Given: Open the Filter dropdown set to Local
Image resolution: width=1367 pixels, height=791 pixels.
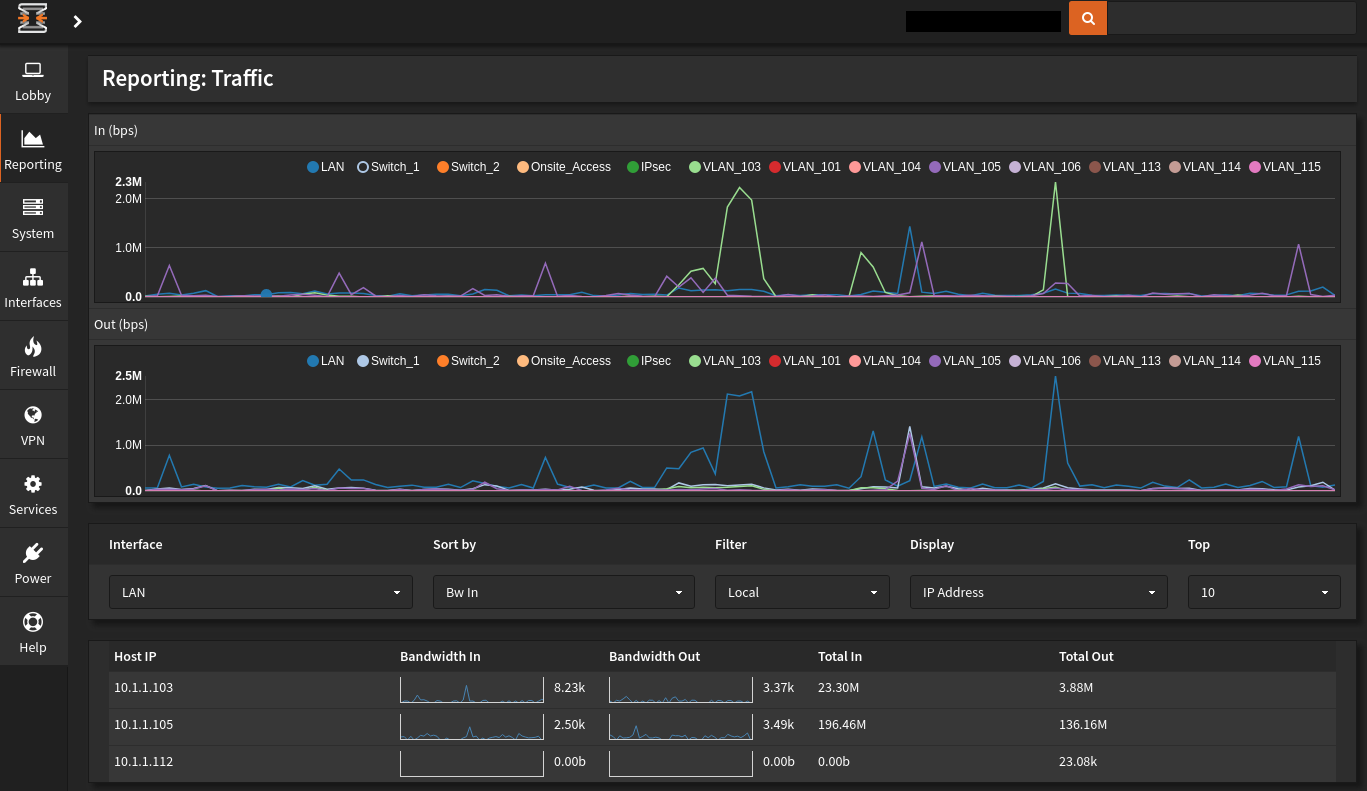Looking at the screenshot, I should [801, 592].
